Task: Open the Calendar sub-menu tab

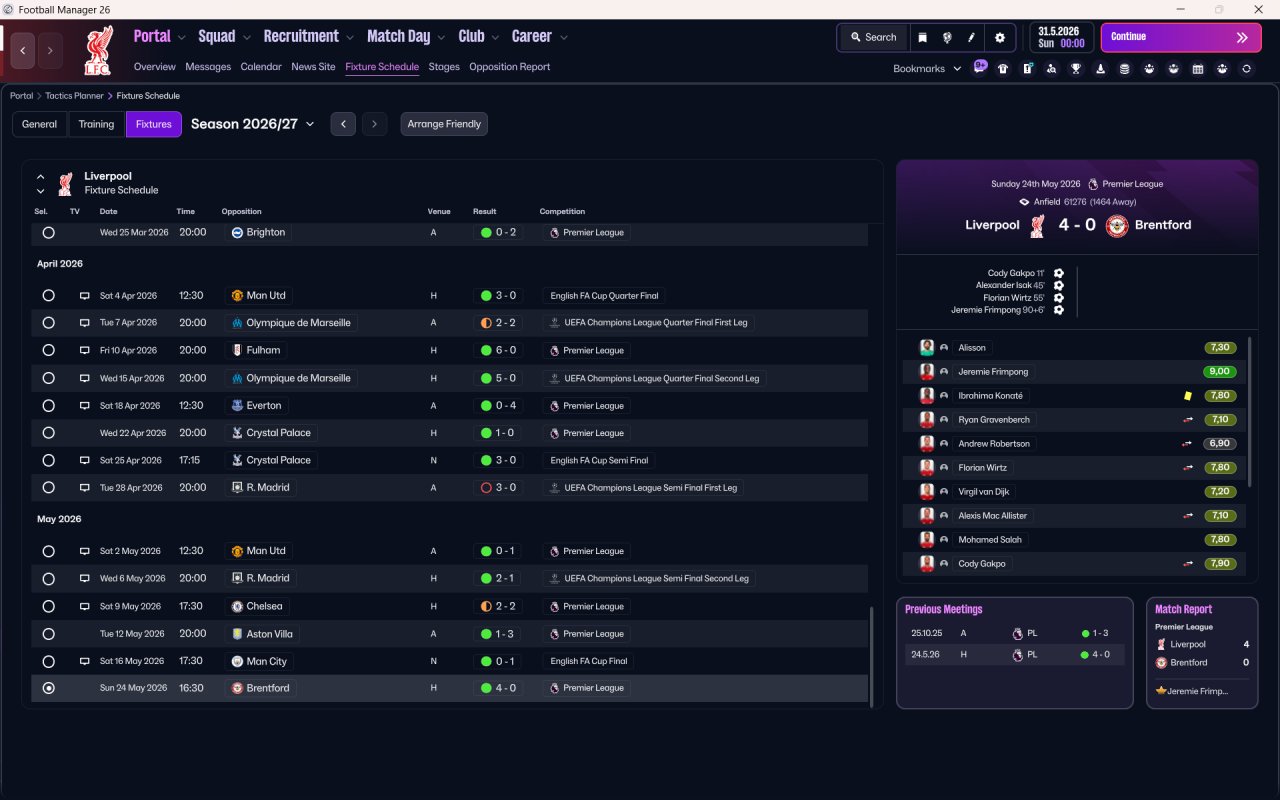Action: pos(261,67)
